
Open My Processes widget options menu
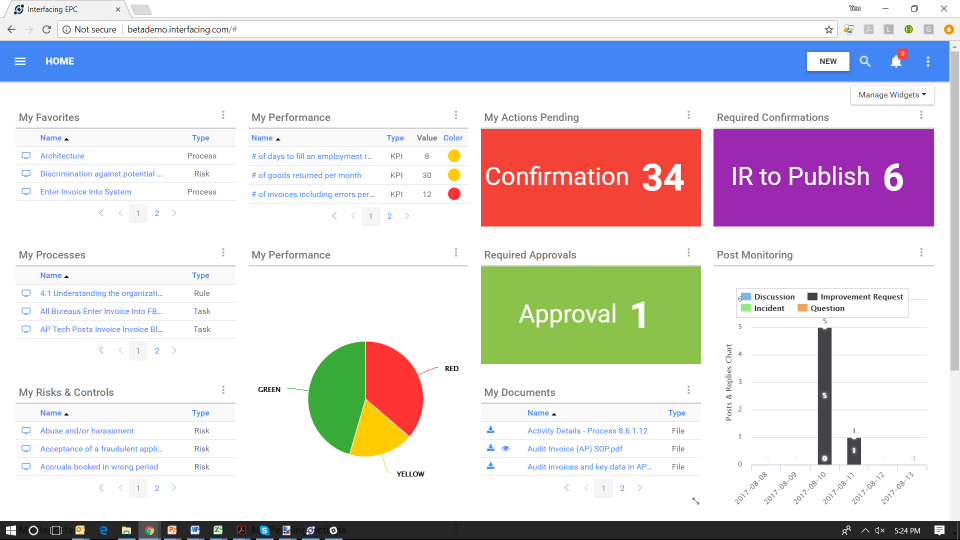click(223, 252)
